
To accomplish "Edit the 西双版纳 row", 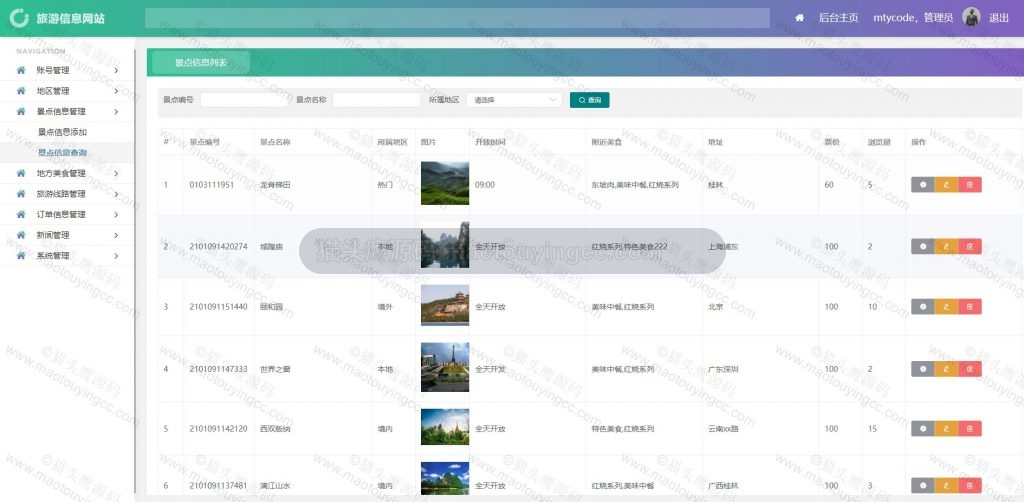I will click(946, 429).
